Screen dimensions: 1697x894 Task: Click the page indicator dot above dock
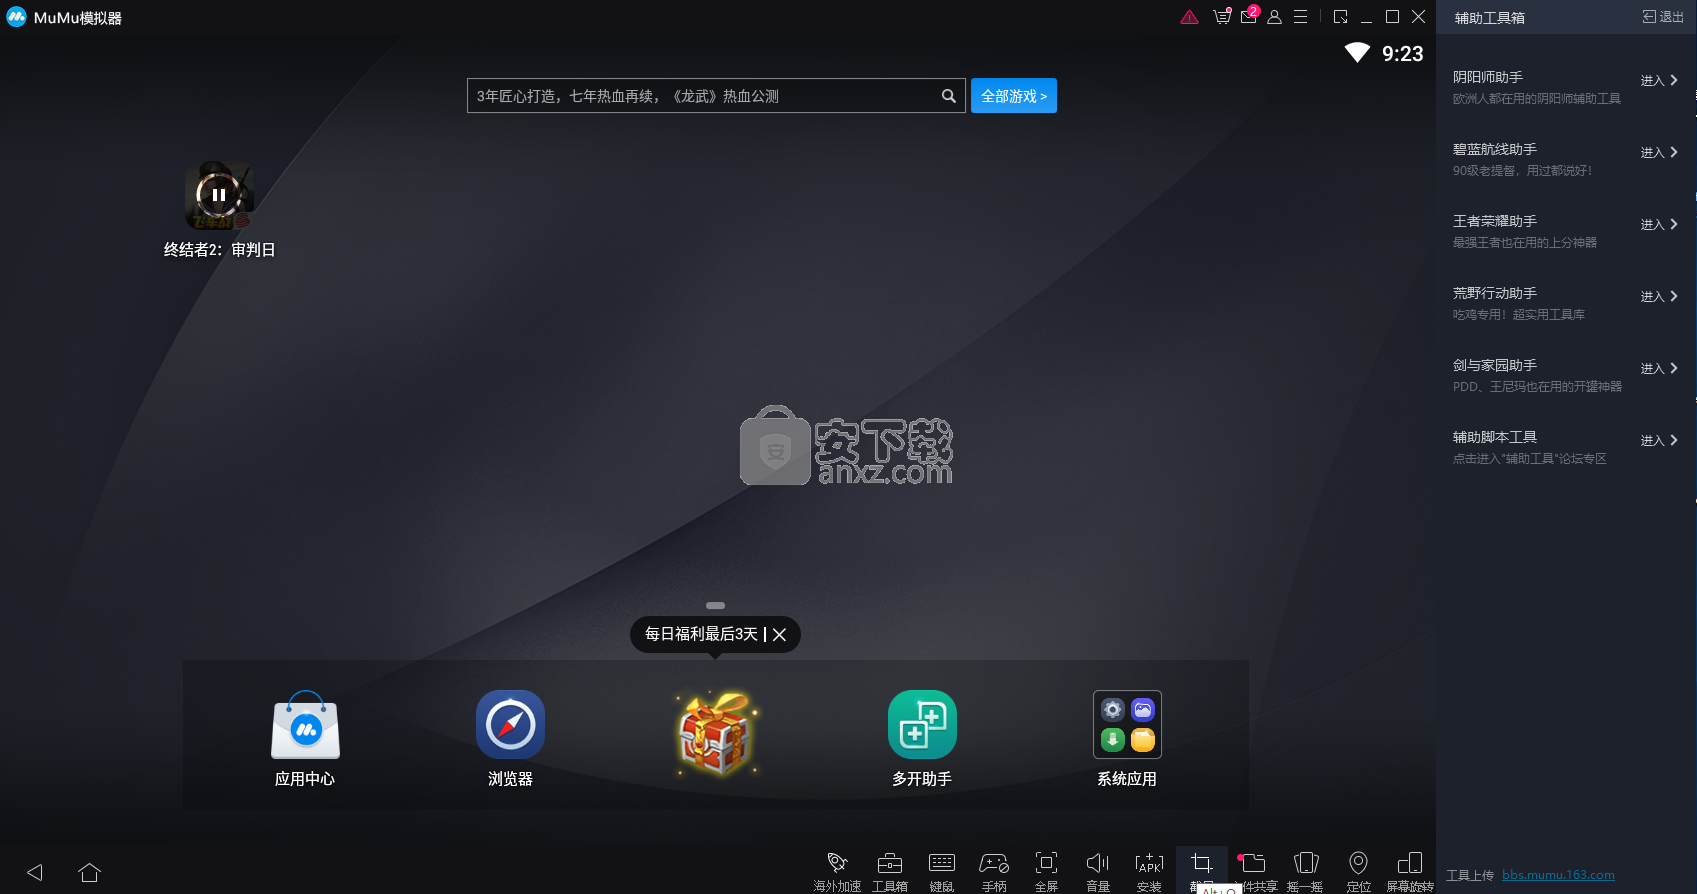pyautogui.click(x=715, y=606)
